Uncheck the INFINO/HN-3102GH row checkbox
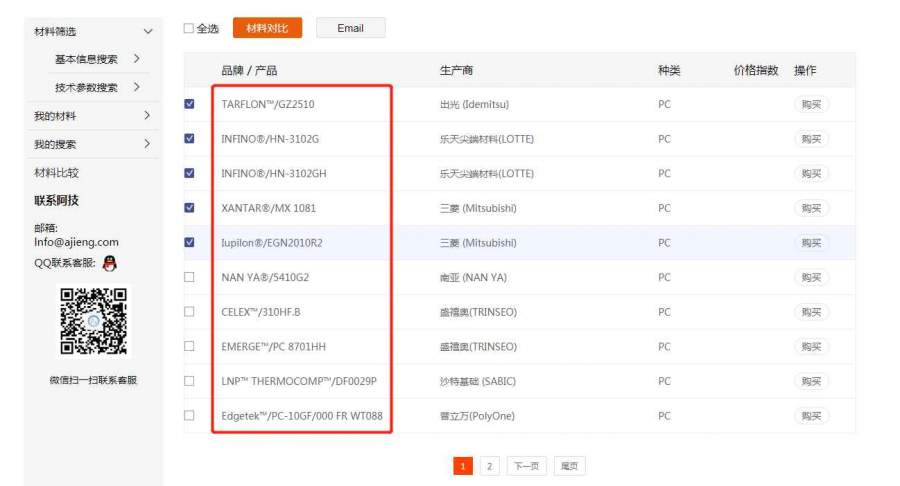This screenshot has height=486, width=900. coord(189,173)
